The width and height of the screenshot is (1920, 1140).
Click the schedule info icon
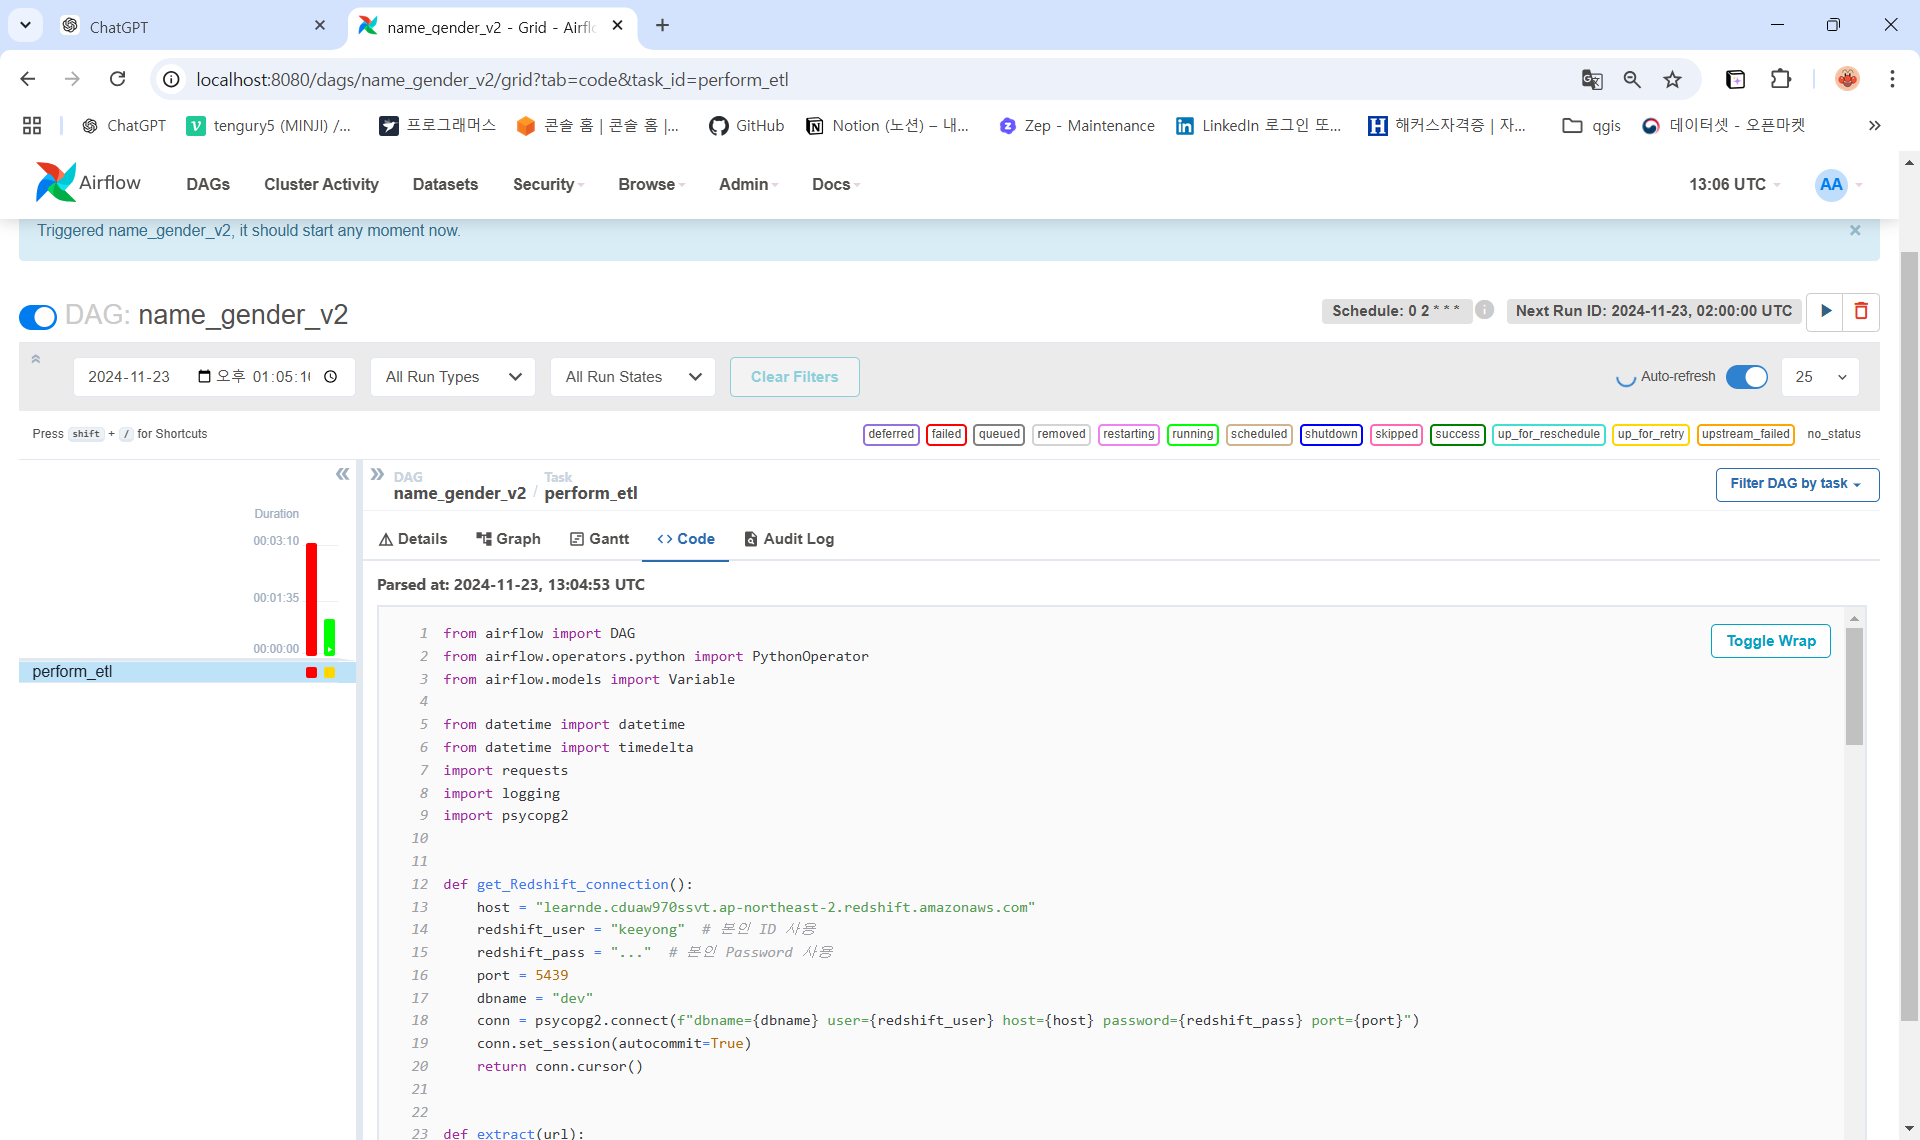(1485, 310)
